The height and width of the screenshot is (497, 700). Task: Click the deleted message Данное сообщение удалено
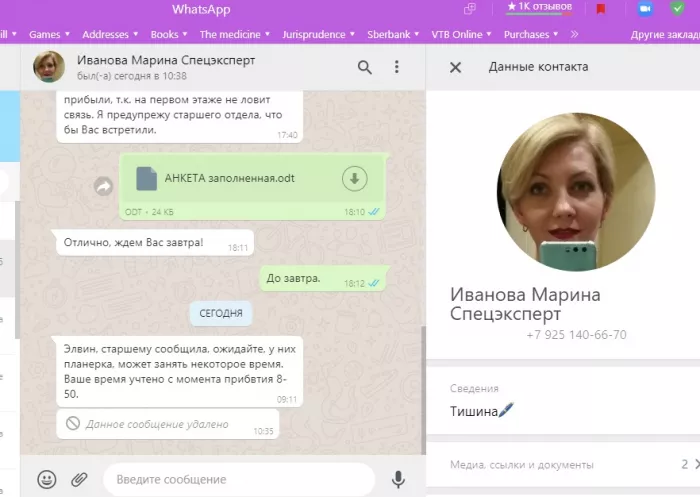[168, 424]
